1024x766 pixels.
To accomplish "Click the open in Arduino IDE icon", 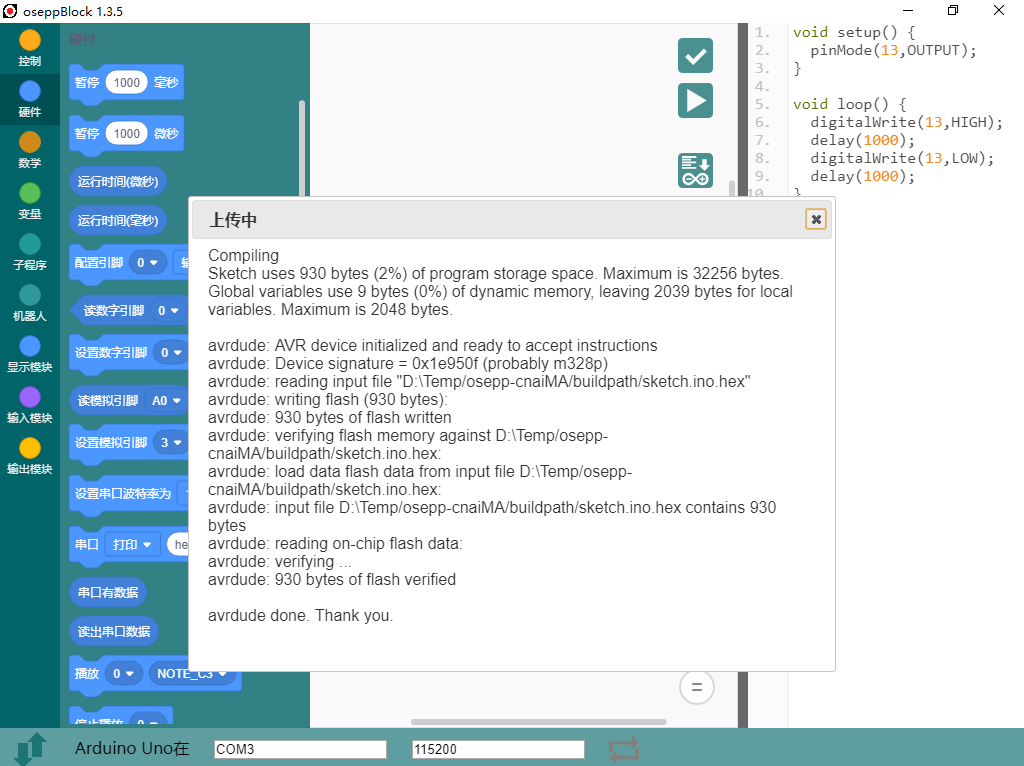I will 695,170.
